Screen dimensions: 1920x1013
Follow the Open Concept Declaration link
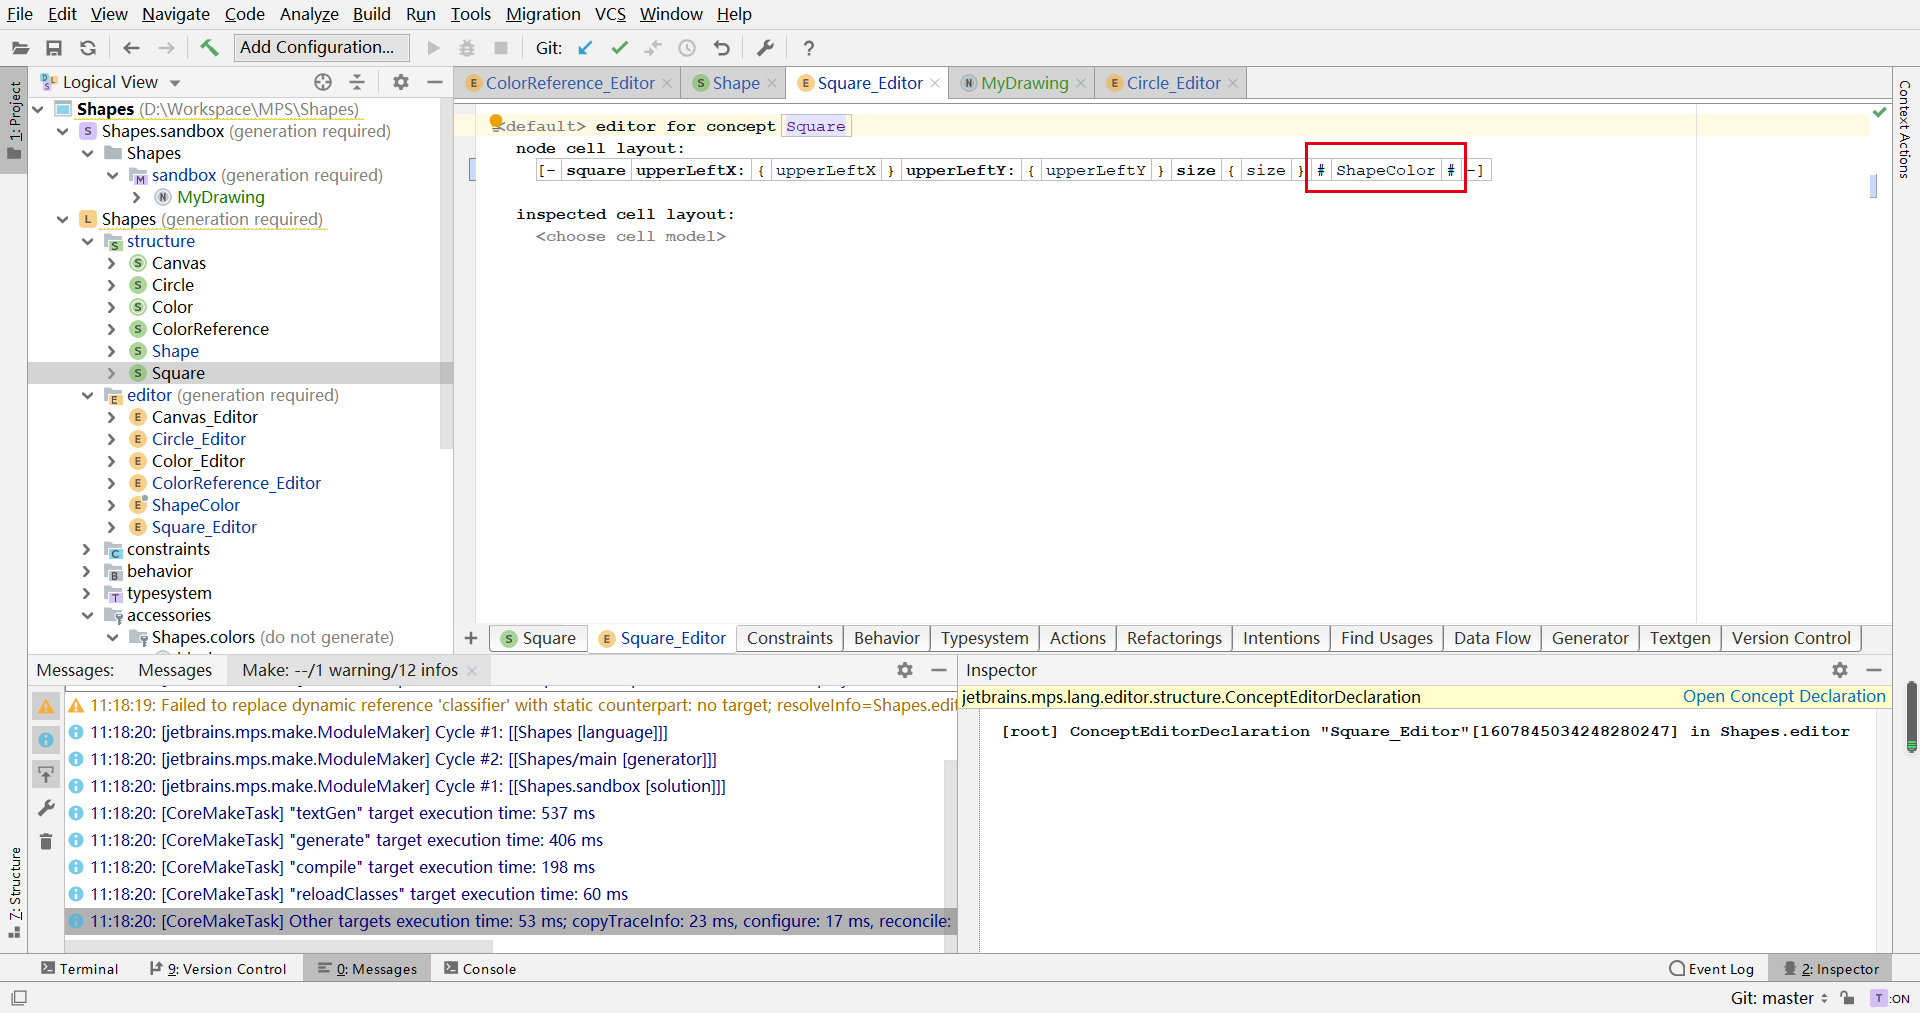pyautogui.click(x=1783, y=696)
